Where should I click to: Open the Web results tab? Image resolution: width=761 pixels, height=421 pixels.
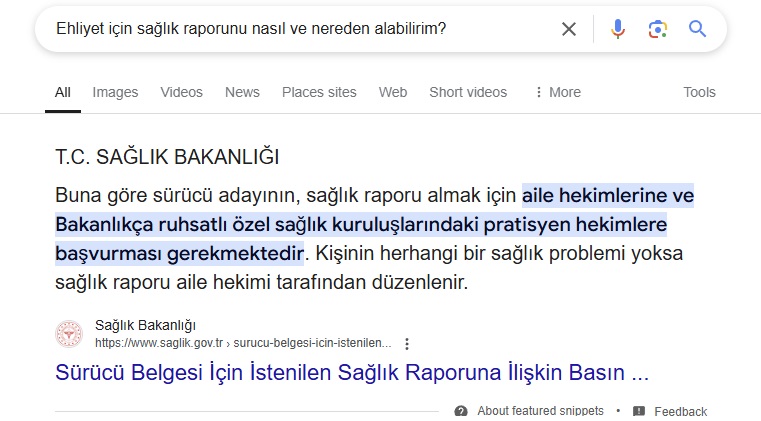point(393,92)
